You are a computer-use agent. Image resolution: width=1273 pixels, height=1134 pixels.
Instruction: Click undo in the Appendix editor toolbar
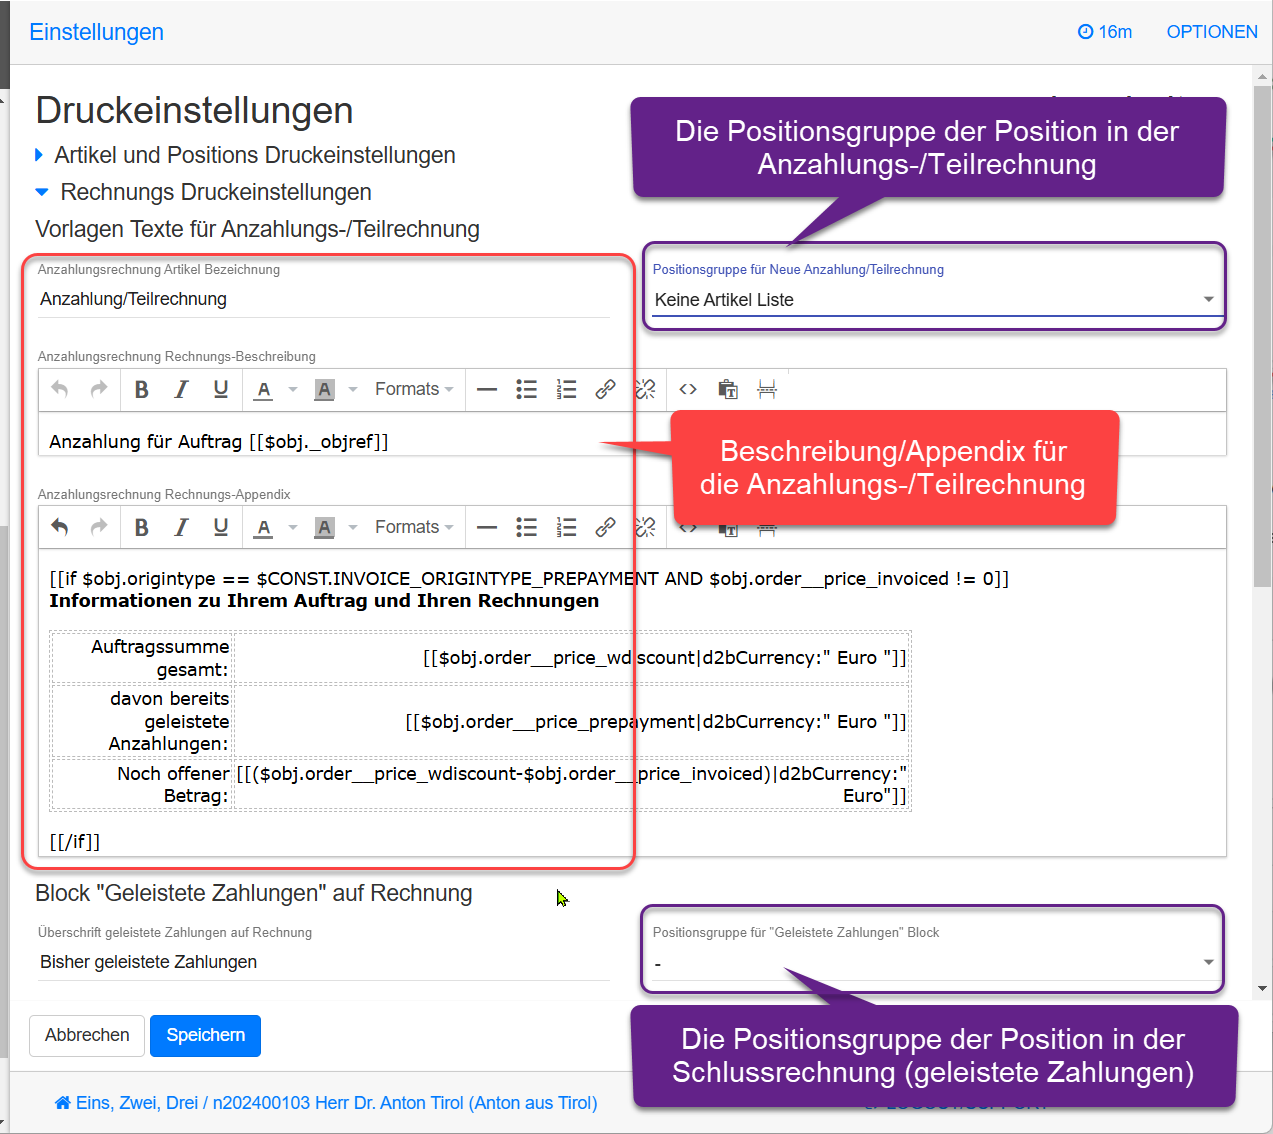tap(60, 527)
